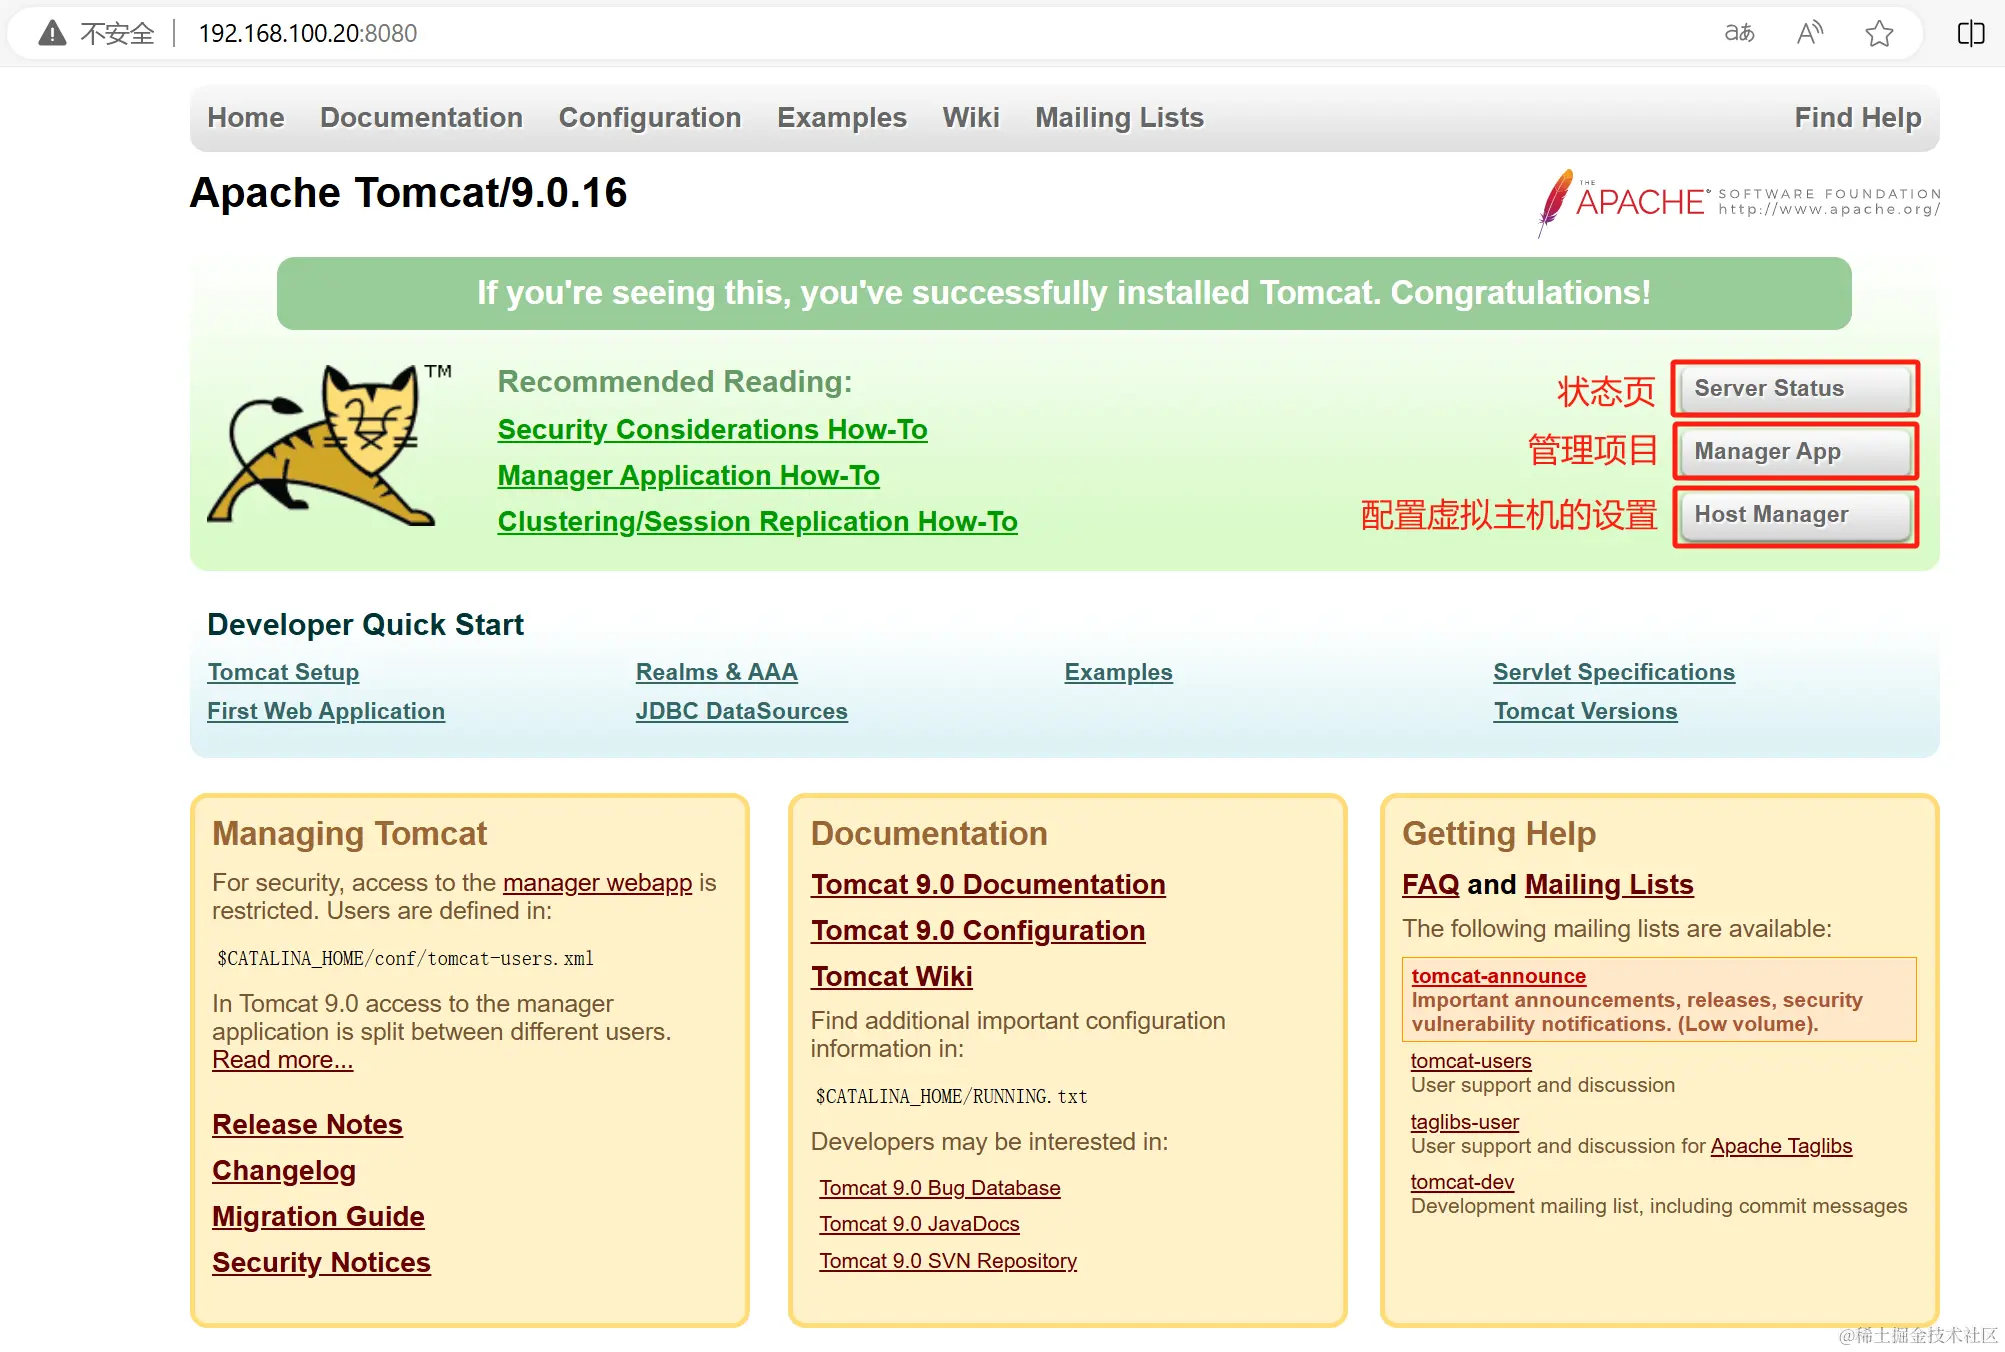2005x1352 pixels.
Task: Open the First Web Application link
Action: [326, 711]
